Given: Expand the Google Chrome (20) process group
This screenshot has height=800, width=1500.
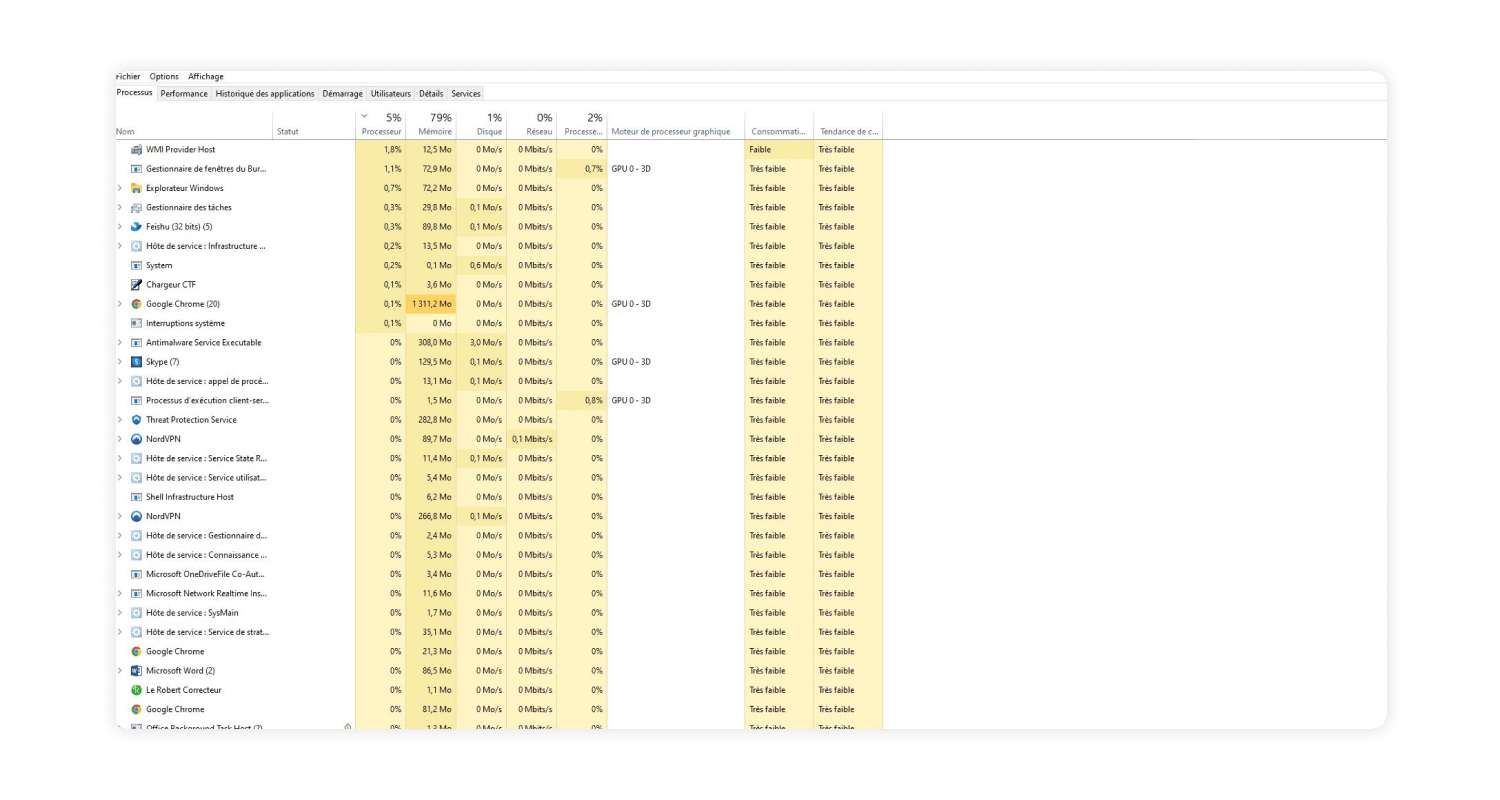Looking at the screenshot, I should point(120,304).
